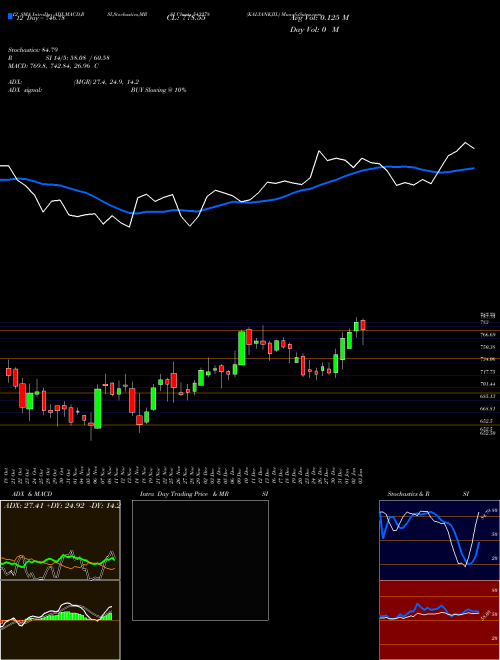Click the 'MACD: 769.8, 742.84, 26.96' line
This screenshot has height=660, width=500.
tap(53, 66)
